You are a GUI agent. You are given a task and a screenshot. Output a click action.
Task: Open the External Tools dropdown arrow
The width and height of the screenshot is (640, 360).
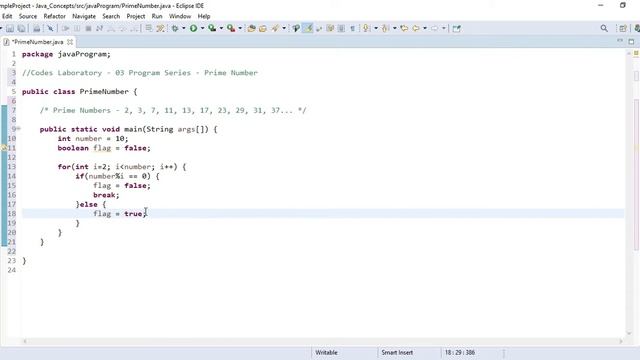pyautogui.click(x=240, y=28)
